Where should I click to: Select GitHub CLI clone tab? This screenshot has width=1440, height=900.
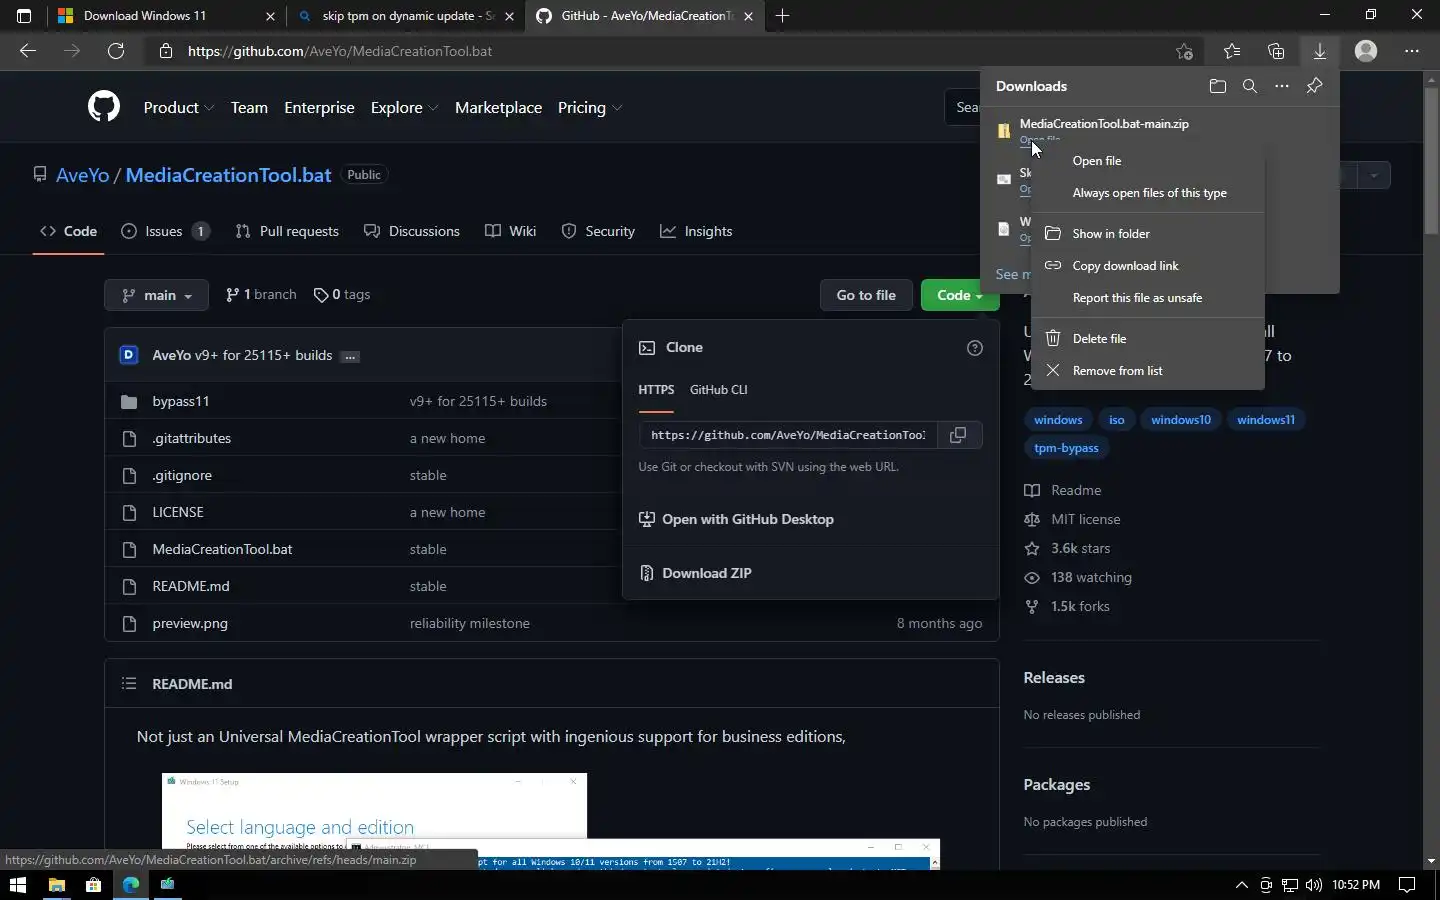[718, 390]
